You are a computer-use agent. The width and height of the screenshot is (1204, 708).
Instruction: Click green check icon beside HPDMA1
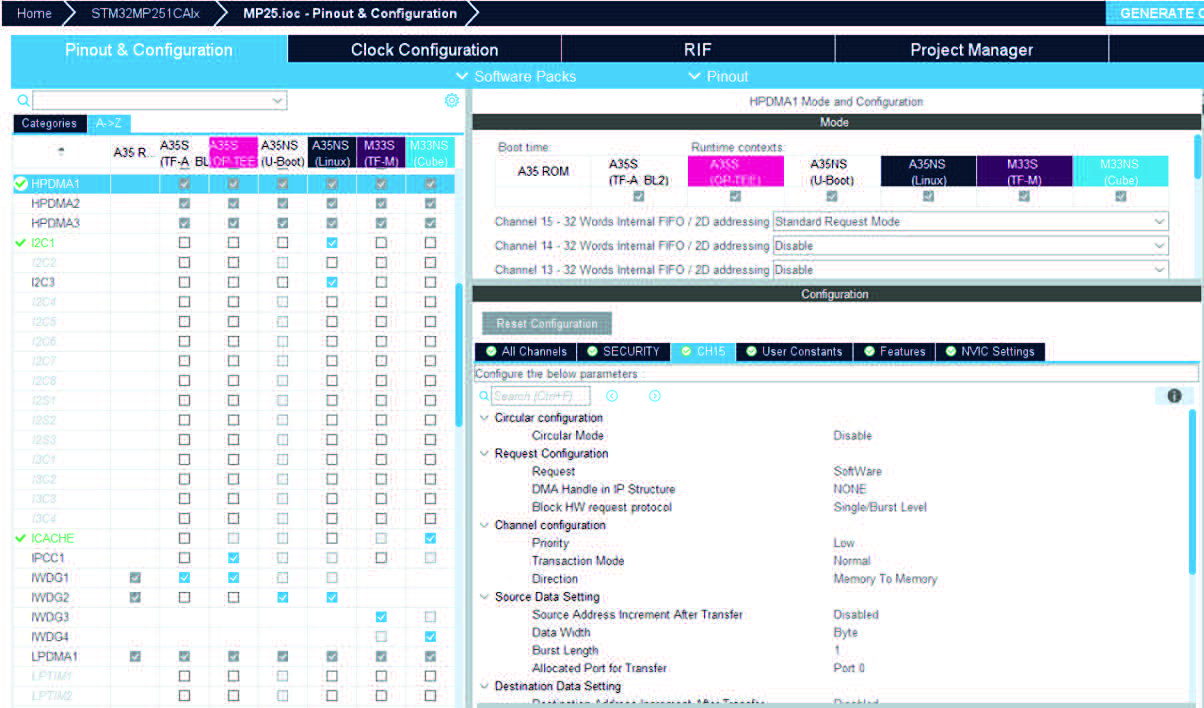click(x=20, y=184)
